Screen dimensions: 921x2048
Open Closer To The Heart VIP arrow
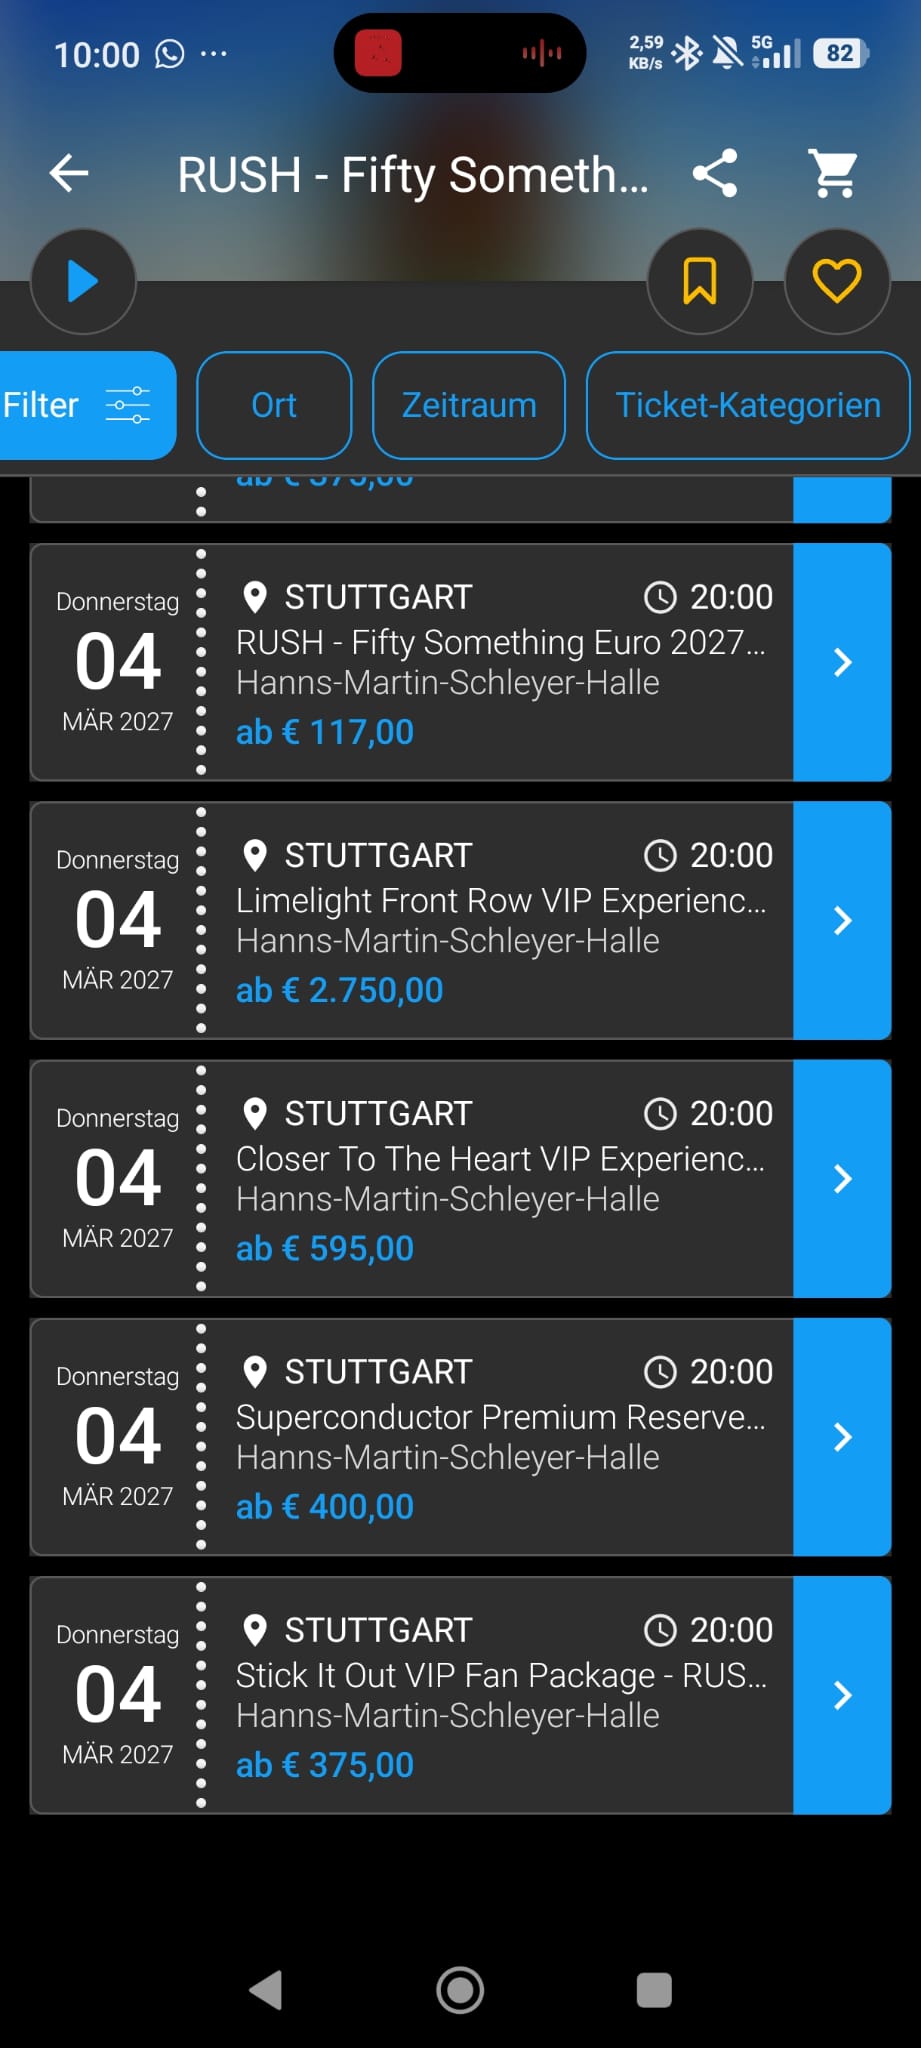(x=842, y=1178)
